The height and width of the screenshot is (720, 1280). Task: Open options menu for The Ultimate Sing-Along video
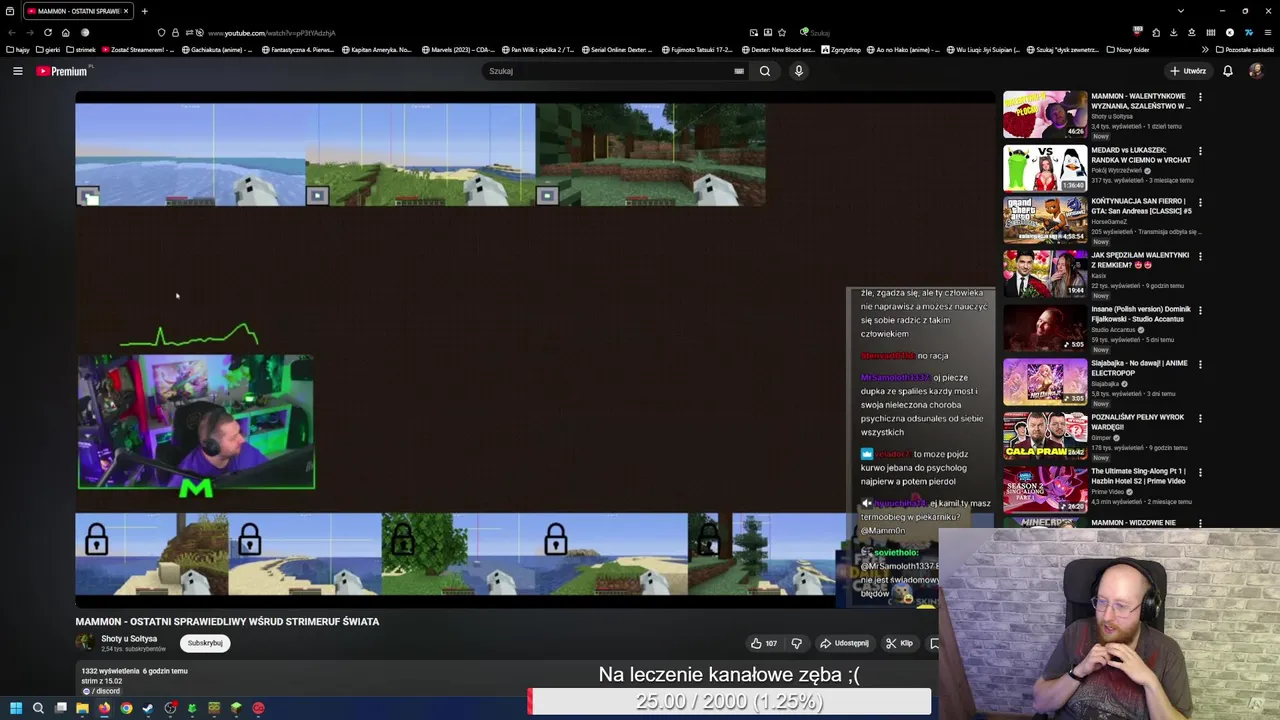point(1200,472)
